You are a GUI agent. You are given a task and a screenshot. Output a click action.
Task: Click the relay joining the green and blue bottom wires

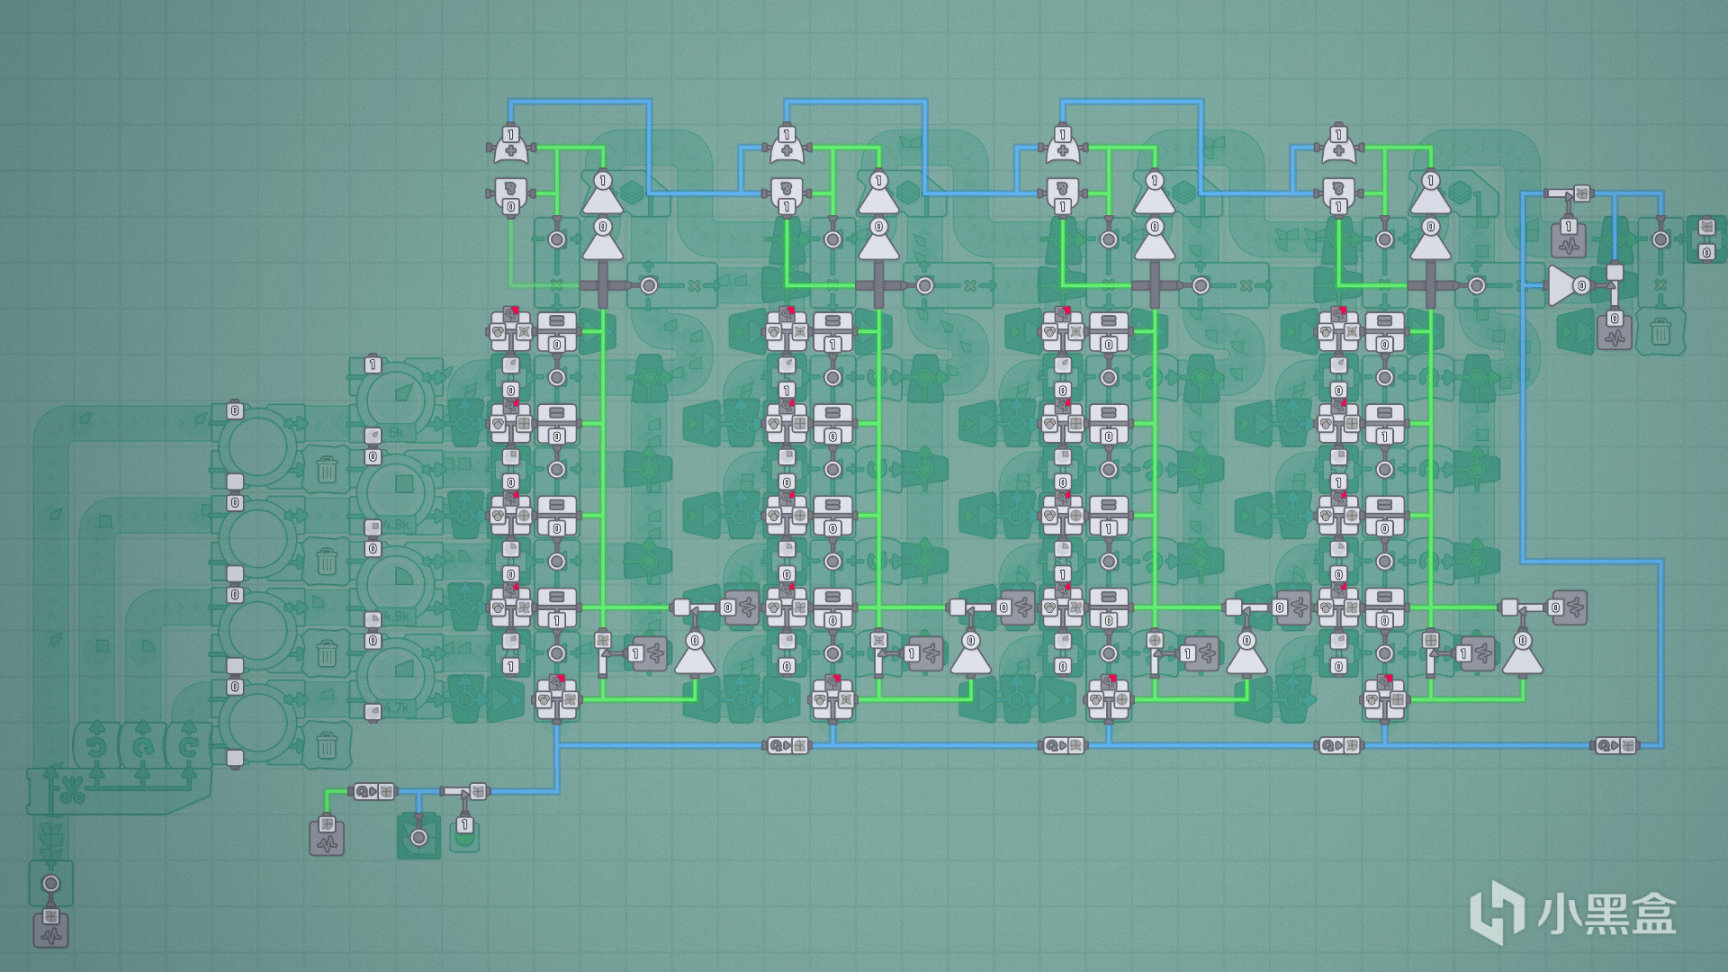[x=373, y=790]
